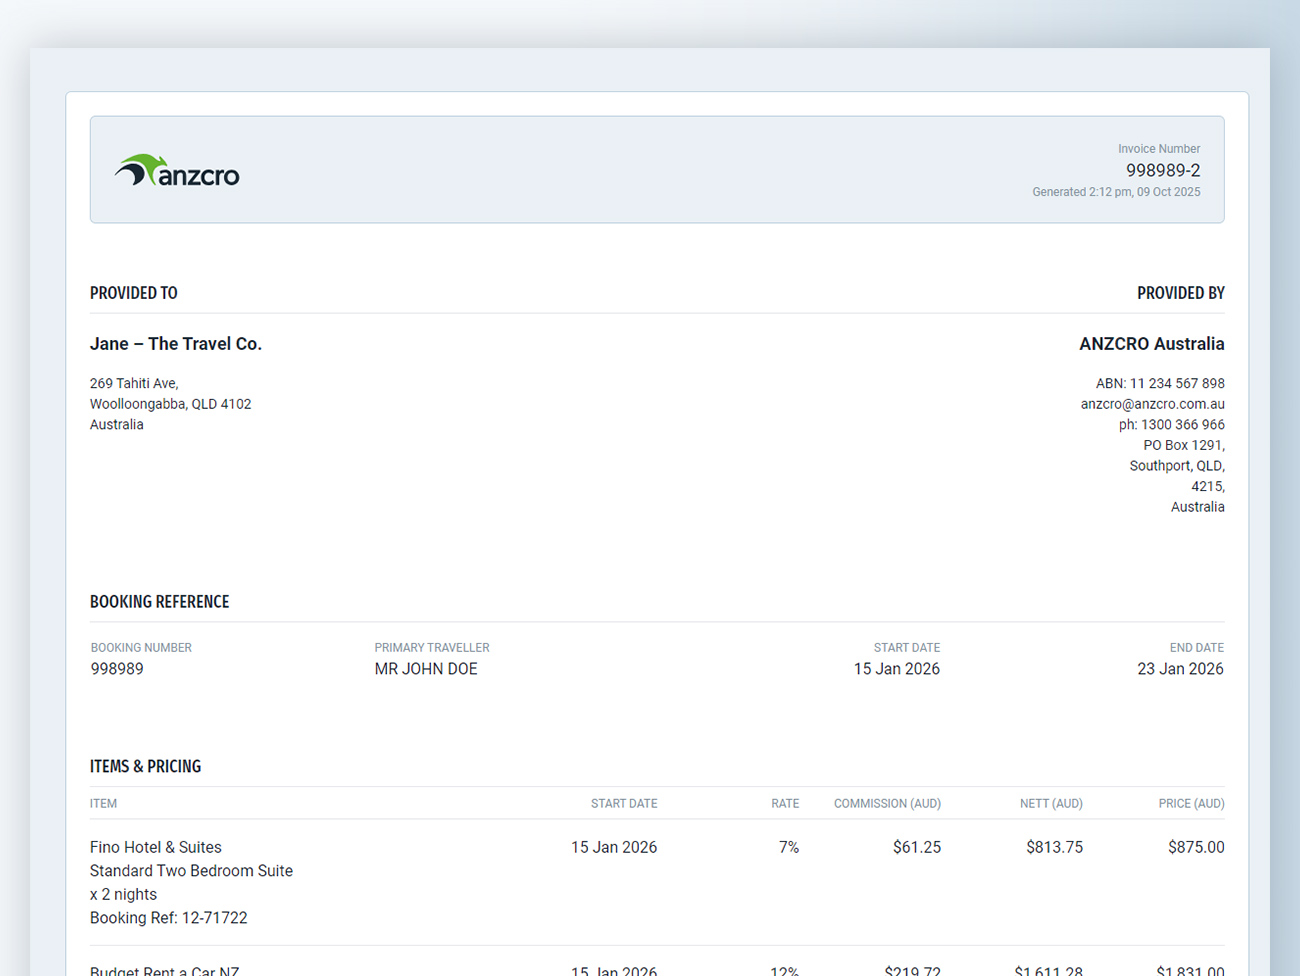Click the Generated 2:12 pm timestamp
Image resolution: width=1300 pixels, height=976 pixels.
coord(1116,192)
